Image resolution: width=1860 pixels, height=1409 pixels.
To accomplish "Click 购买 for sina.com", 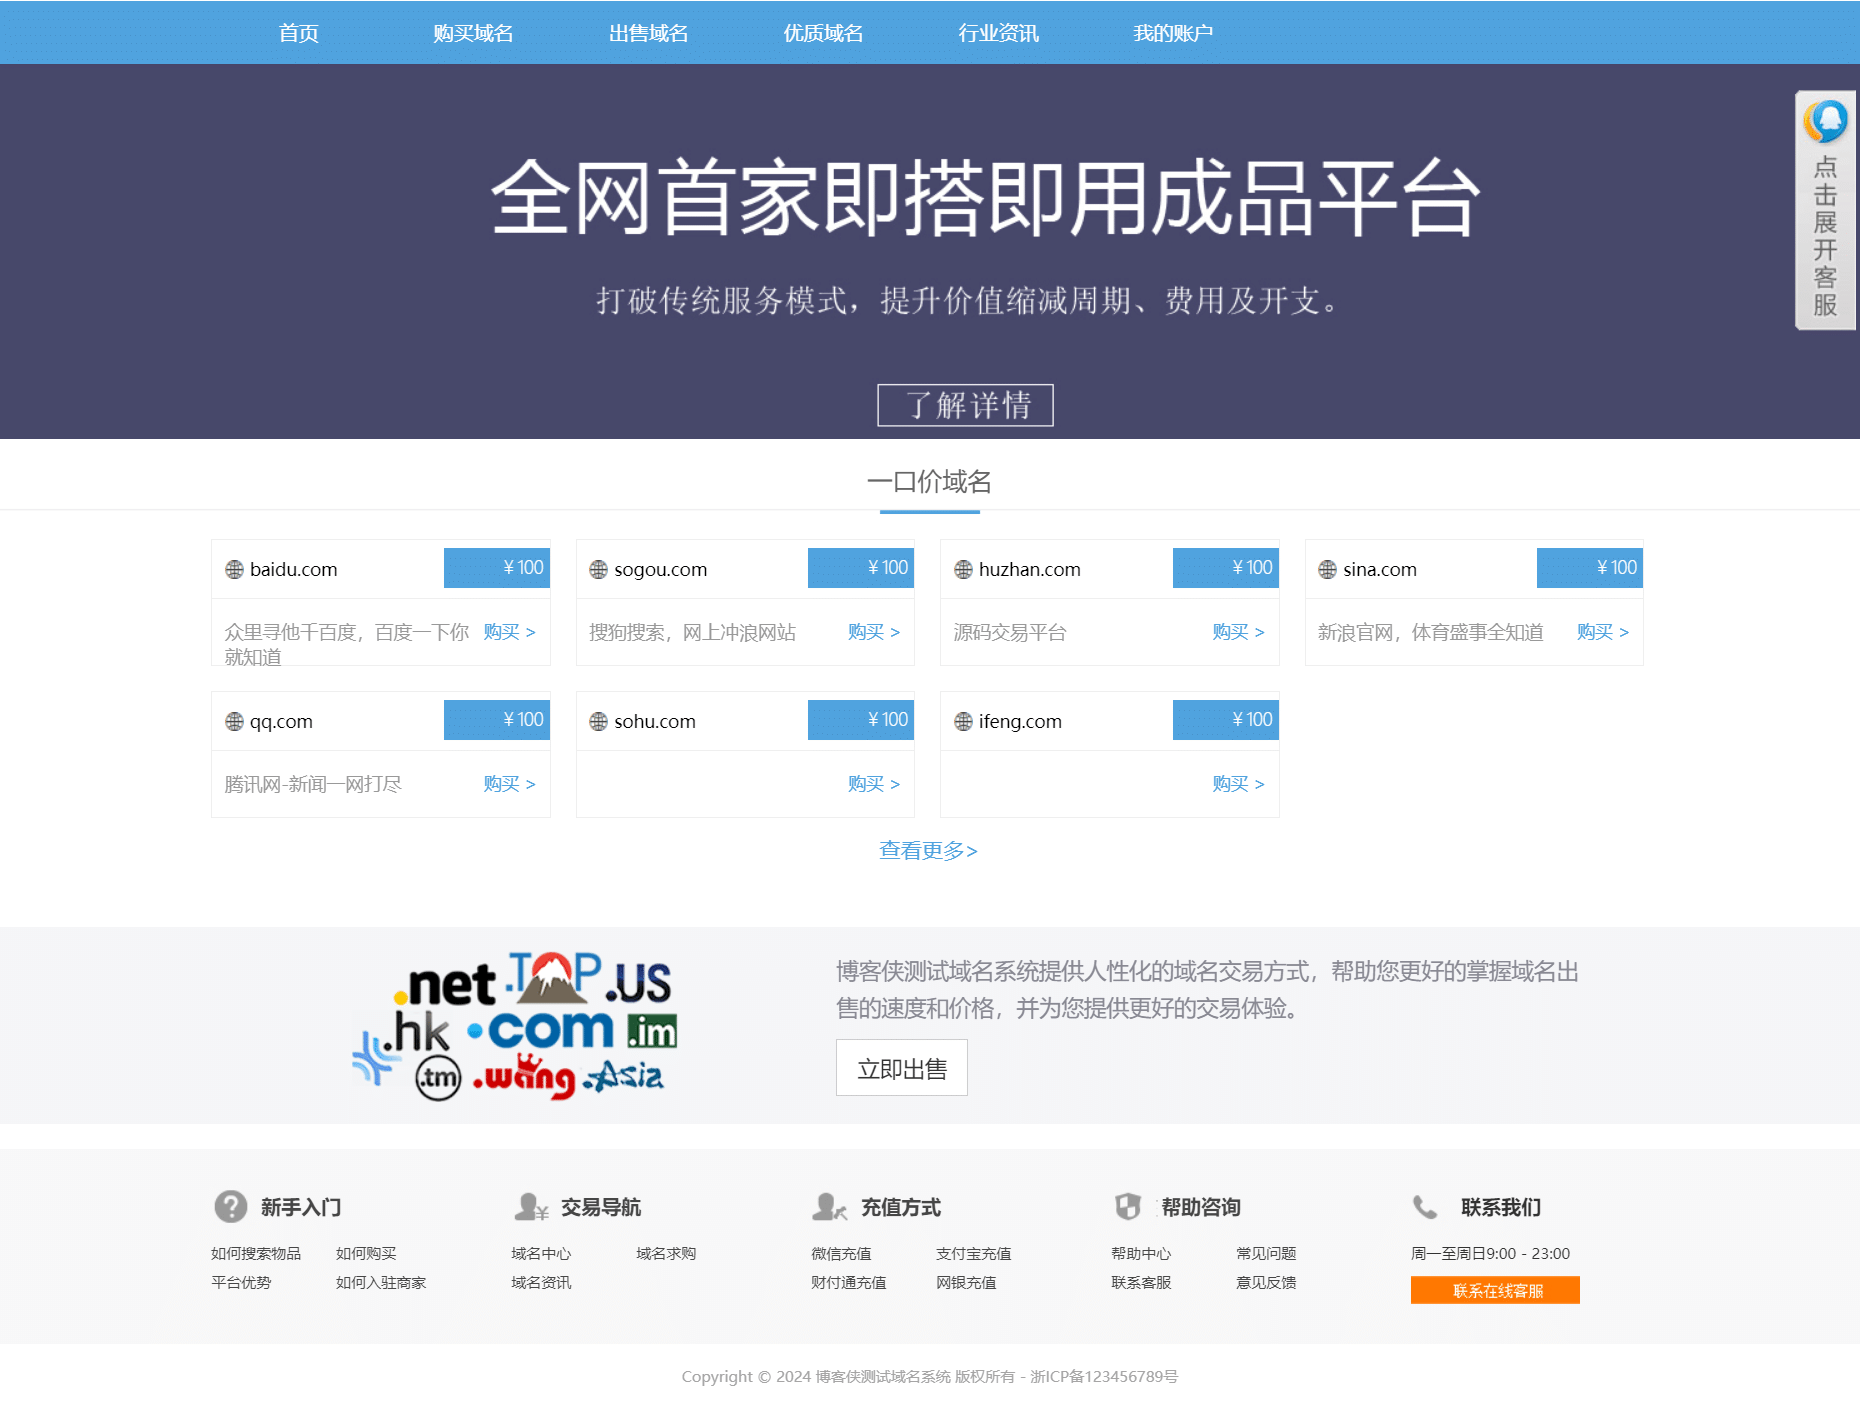I will point(1603,632).
